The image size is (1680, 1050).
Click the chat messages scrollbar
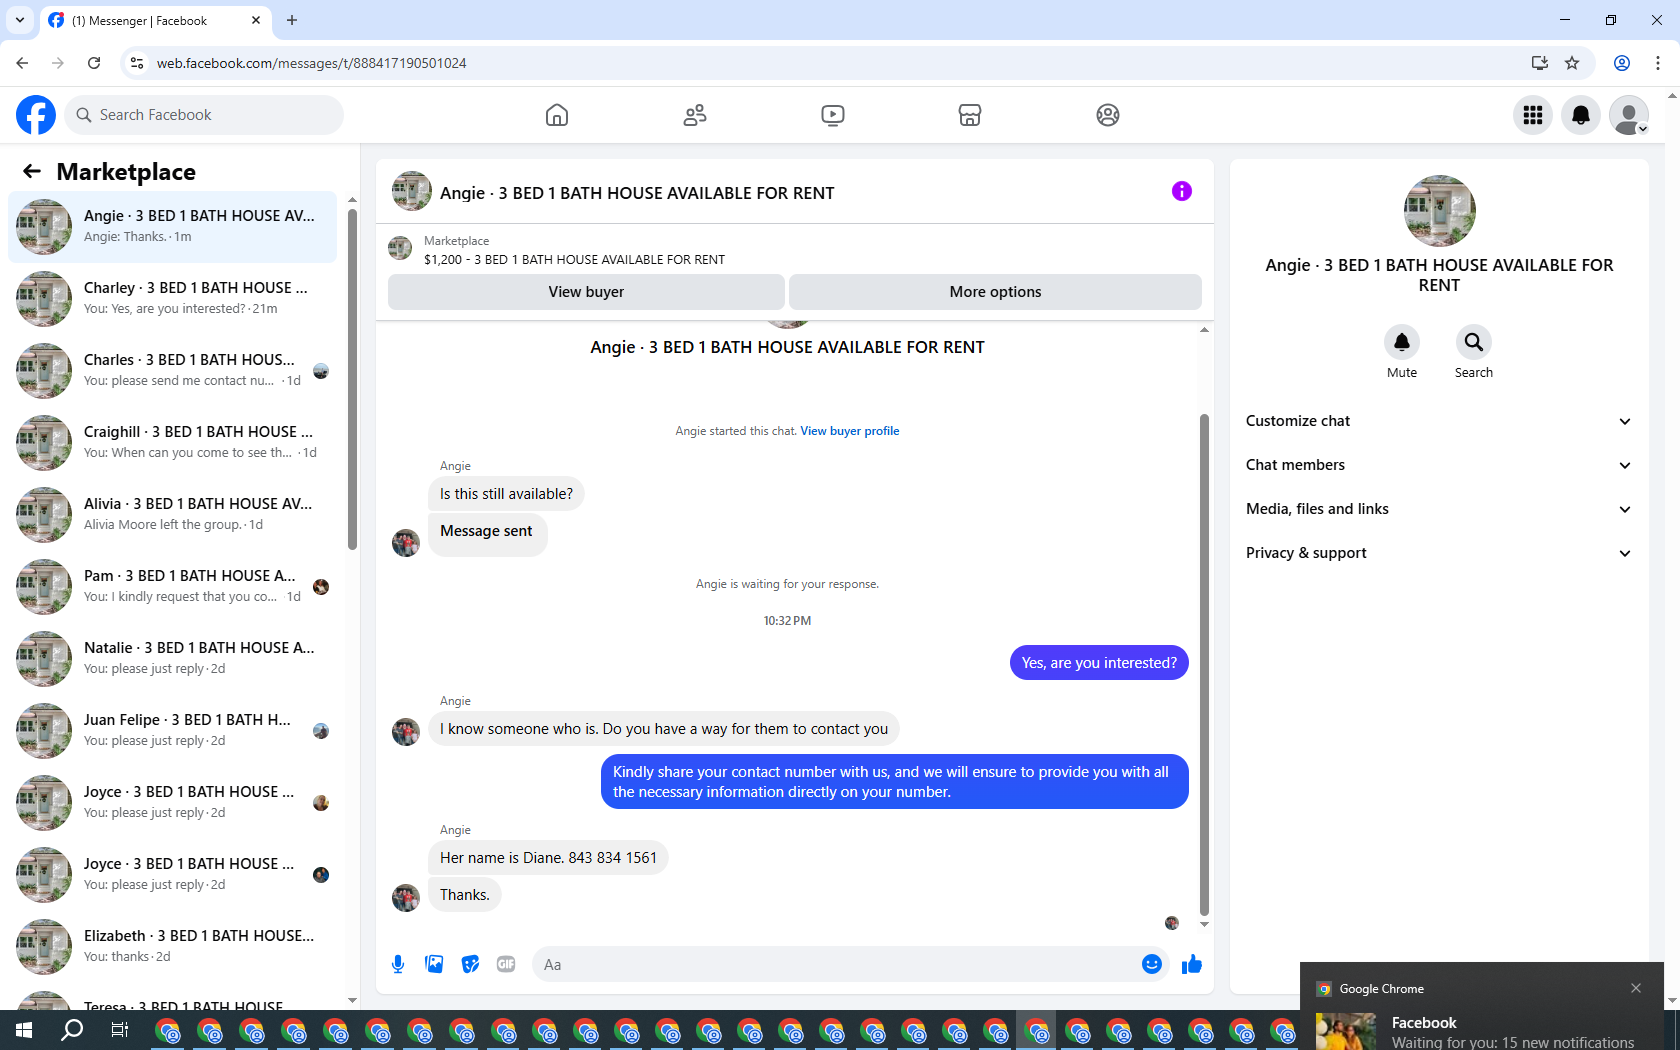1204,665
